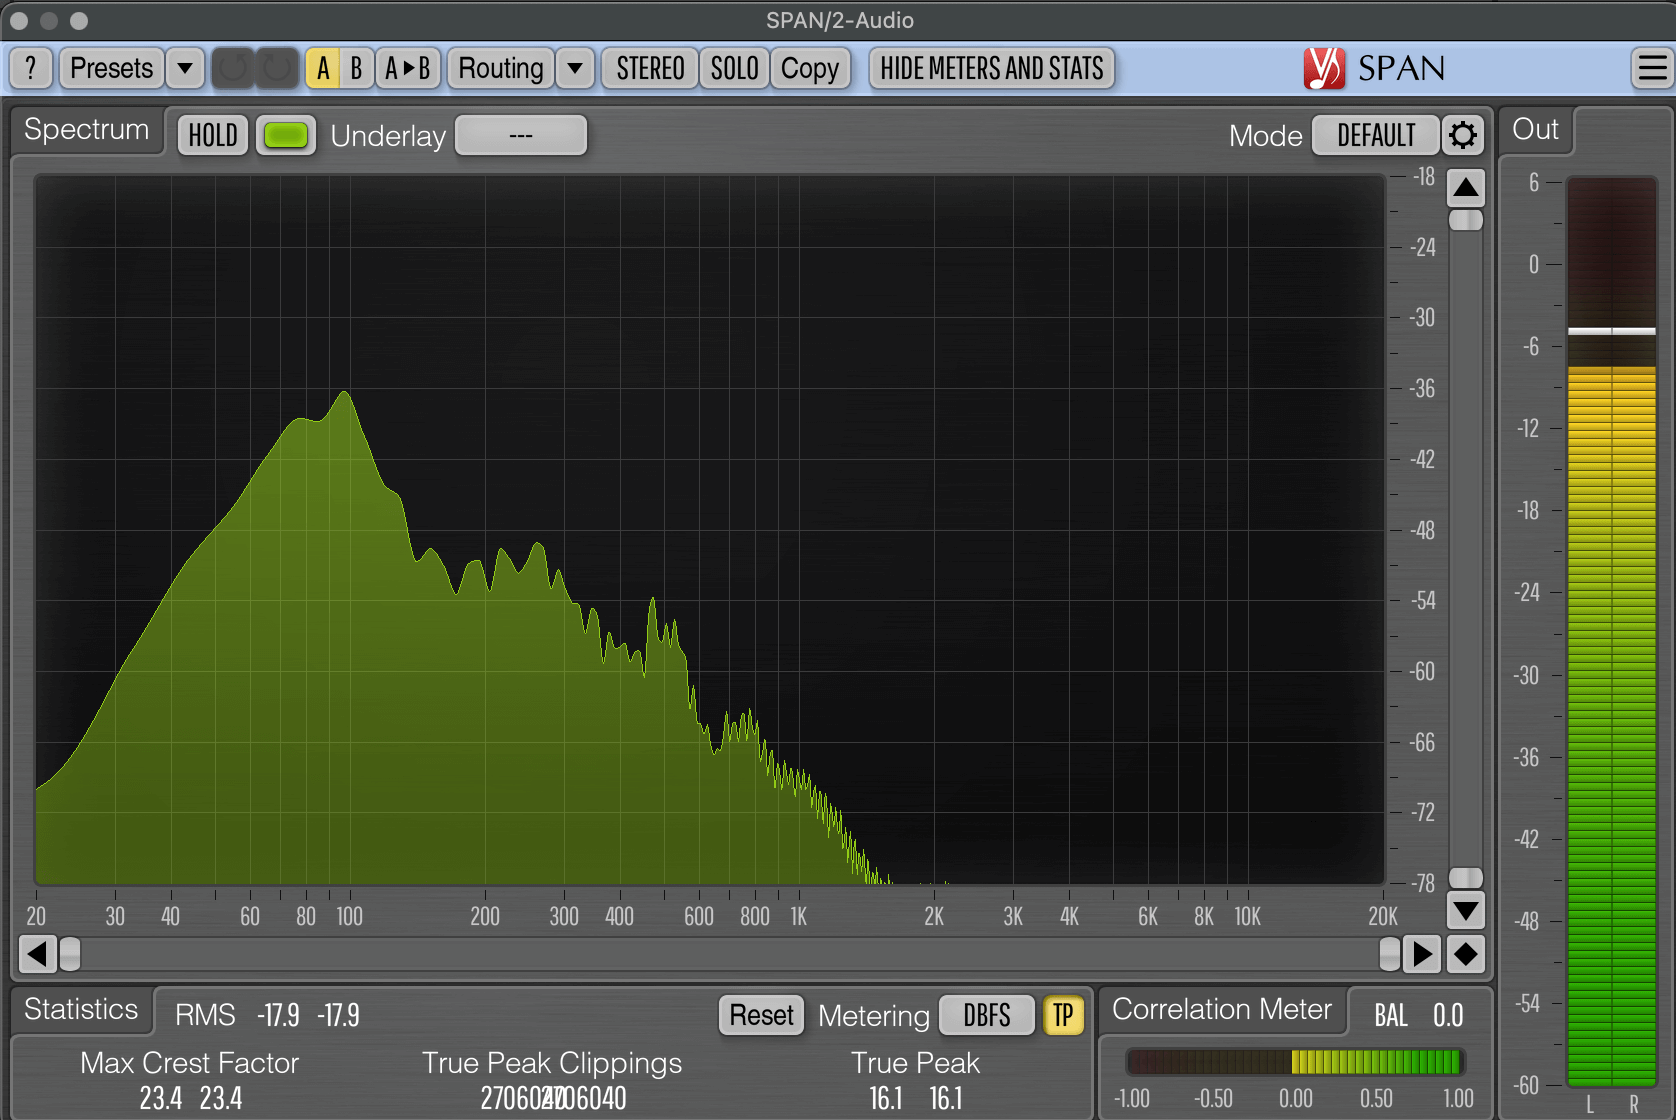Switch to the Statistics tab

(x=81, y=1010)
